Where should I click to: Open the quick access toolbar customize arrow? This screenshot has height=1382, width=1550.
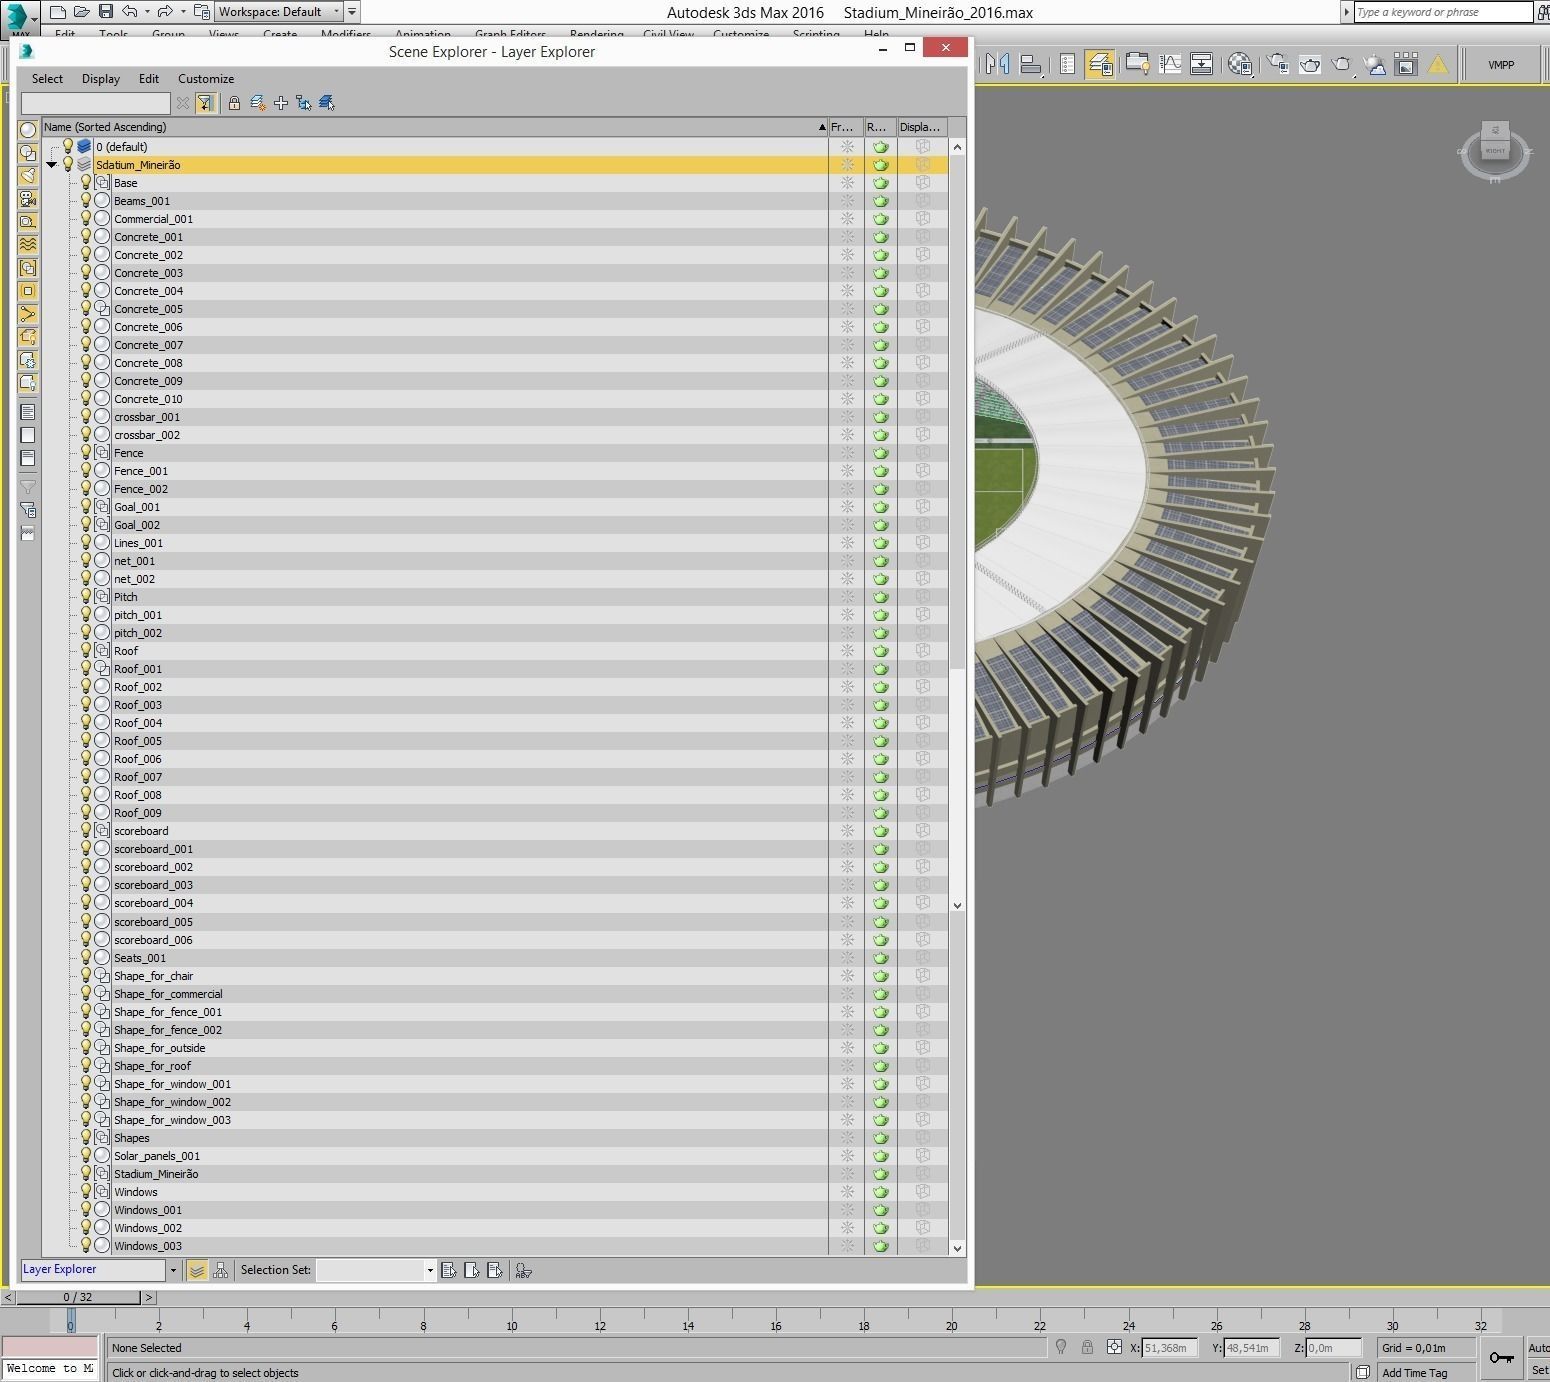click(351, 12)
